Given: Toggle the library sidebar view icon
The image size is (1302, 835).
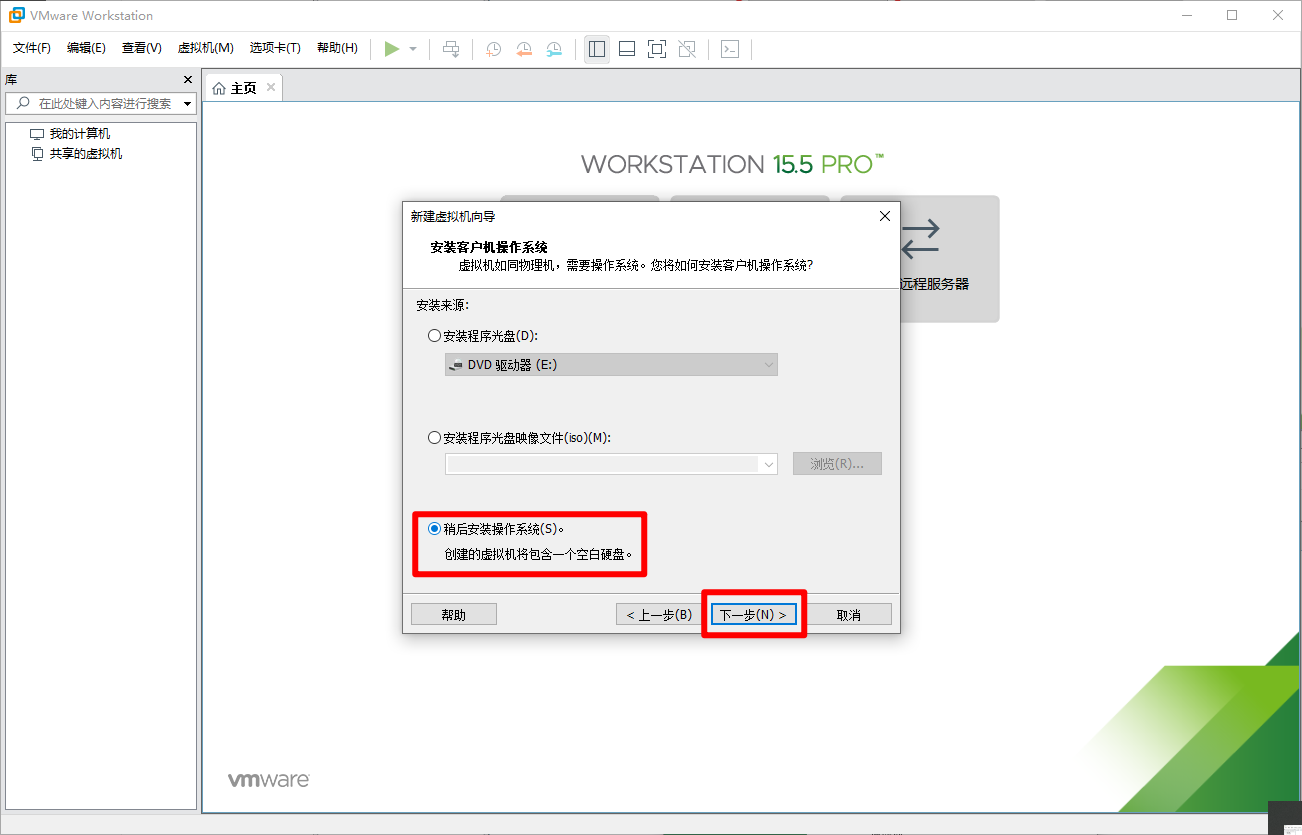Looking at the screenshot, I should 597,48.
